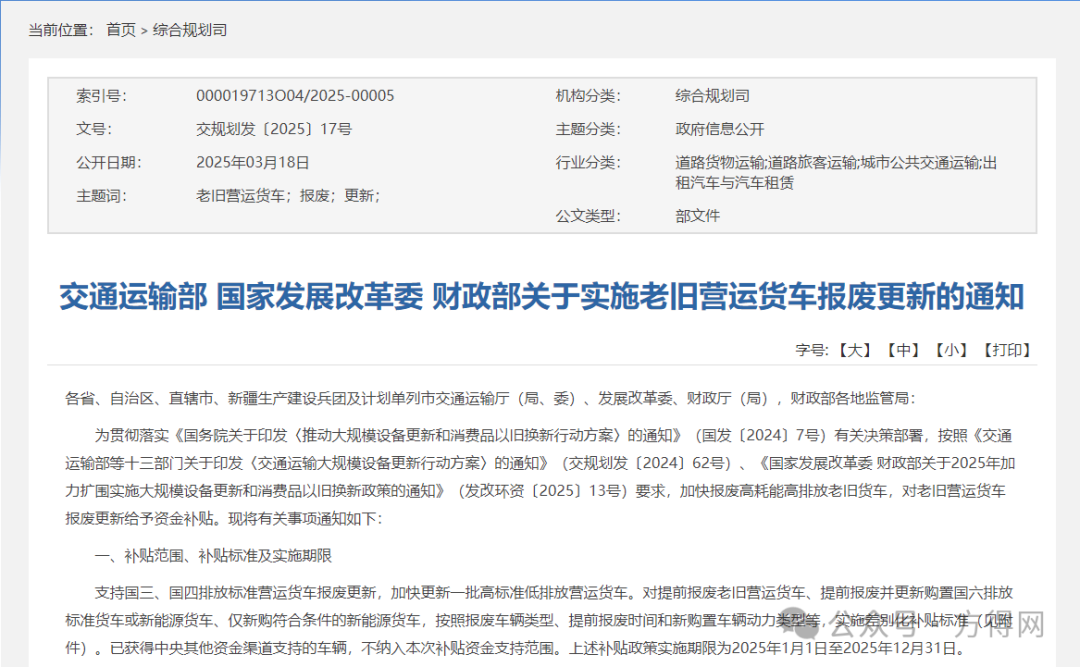The height and width of the screenshot is (667, 1080).
Task: Select document type value 部文件
Action: (x=697, y=216)
